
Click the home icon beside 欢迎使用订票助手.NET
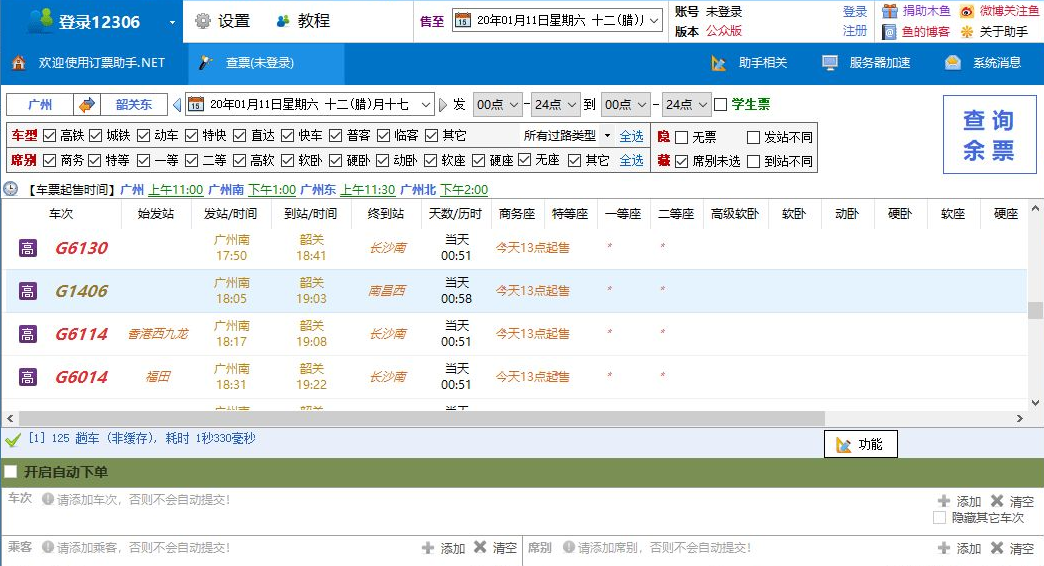point(19,63)
